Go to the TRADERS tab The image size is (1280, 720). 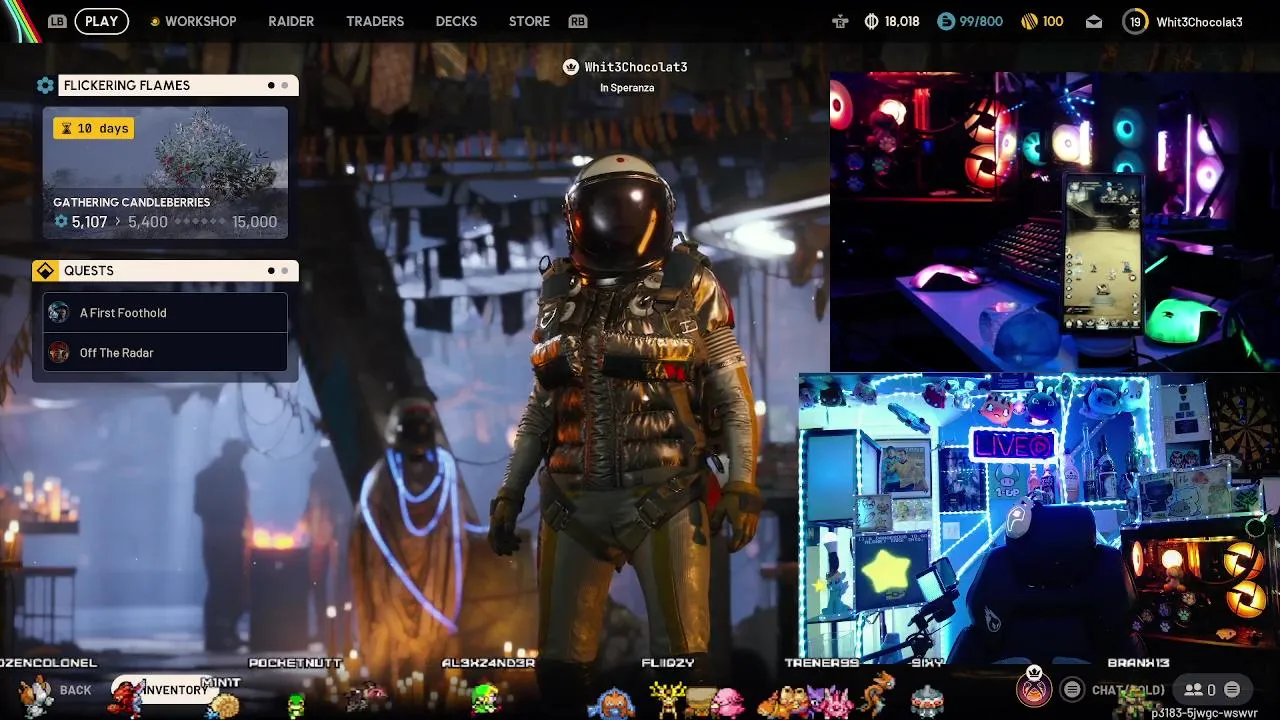pyautogui.click(x=375, y=21)
